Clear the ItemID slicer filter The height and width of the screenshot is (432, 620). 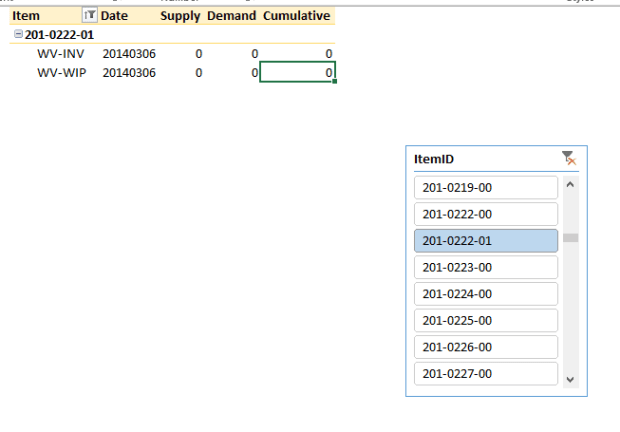[568, 158]
